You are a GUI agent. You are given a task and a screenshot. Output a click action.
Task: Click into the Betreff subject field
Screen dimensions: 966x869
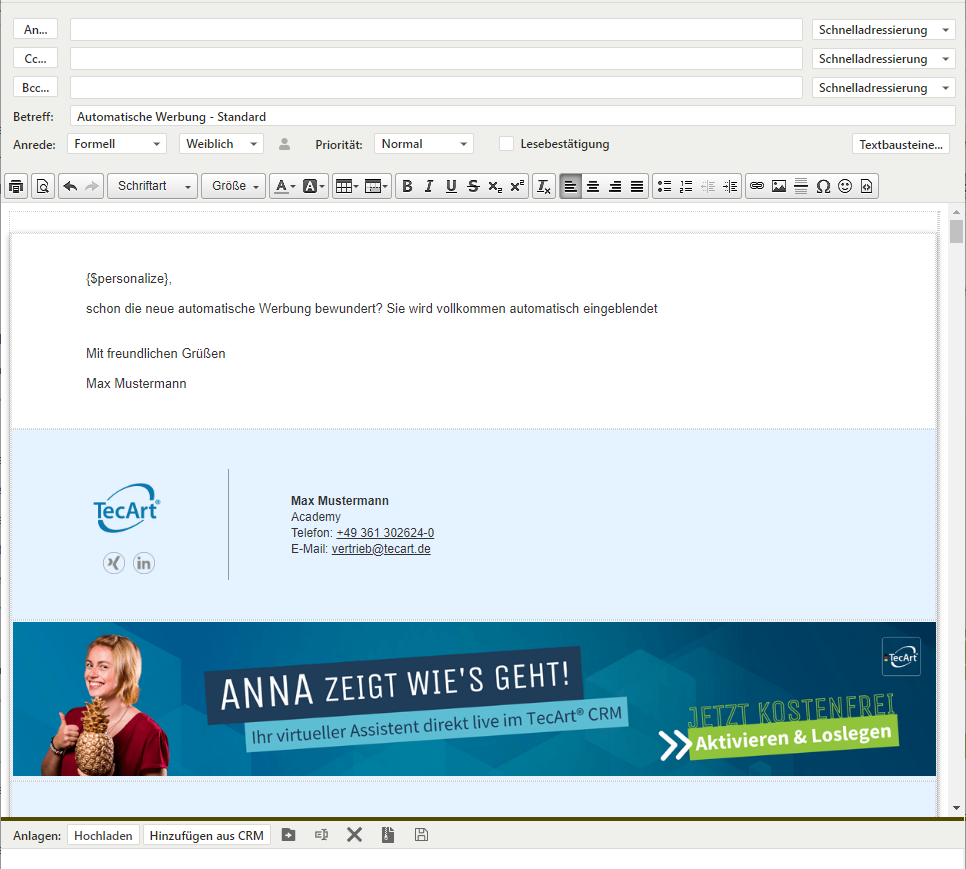[x=512, y=116]
